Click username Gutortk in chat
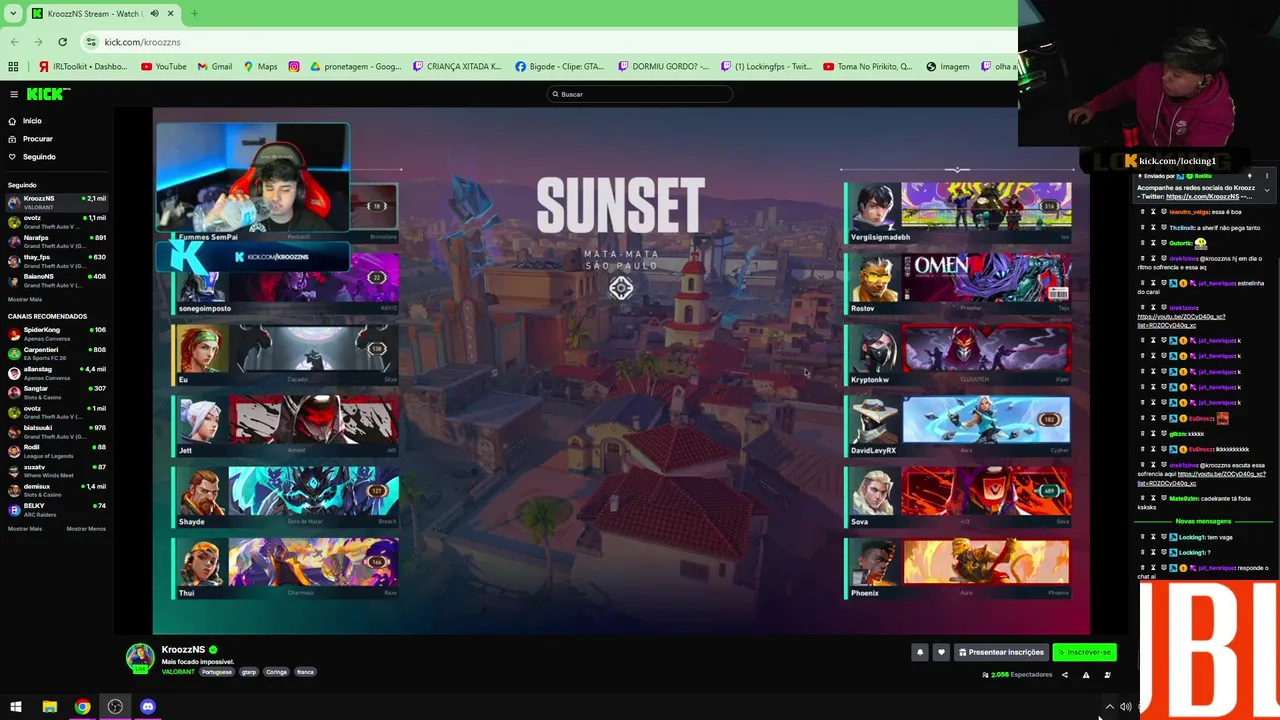 (1181, 243)
